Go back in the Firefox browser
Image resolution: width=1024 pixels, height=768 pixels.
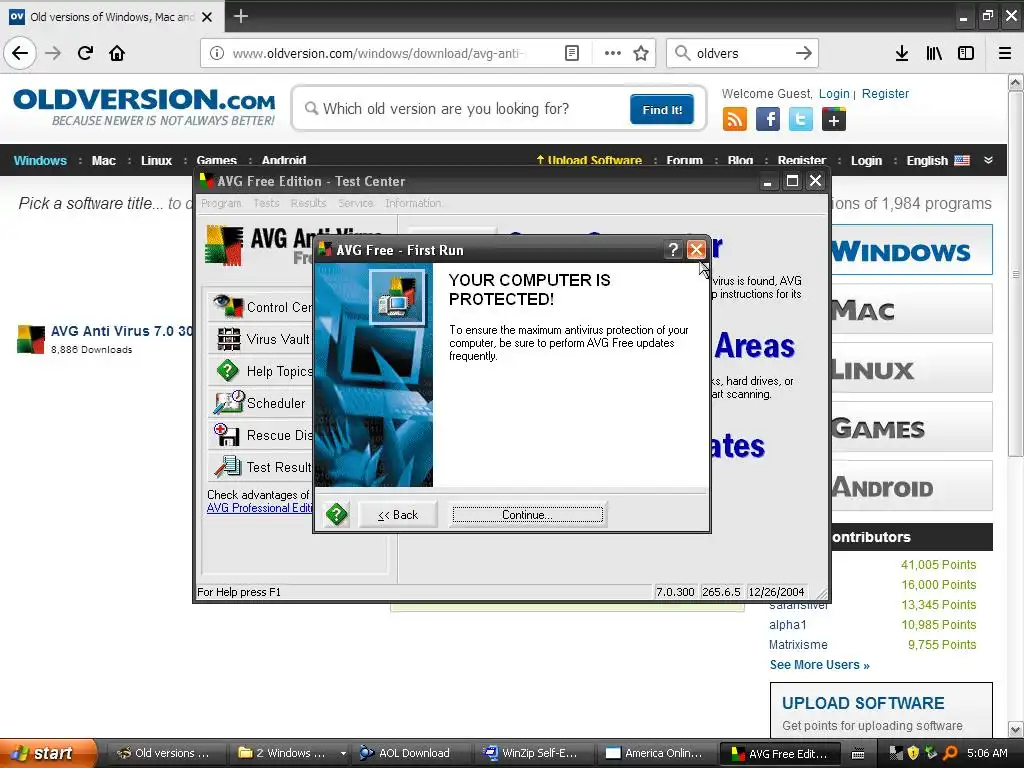click(20, 53)
